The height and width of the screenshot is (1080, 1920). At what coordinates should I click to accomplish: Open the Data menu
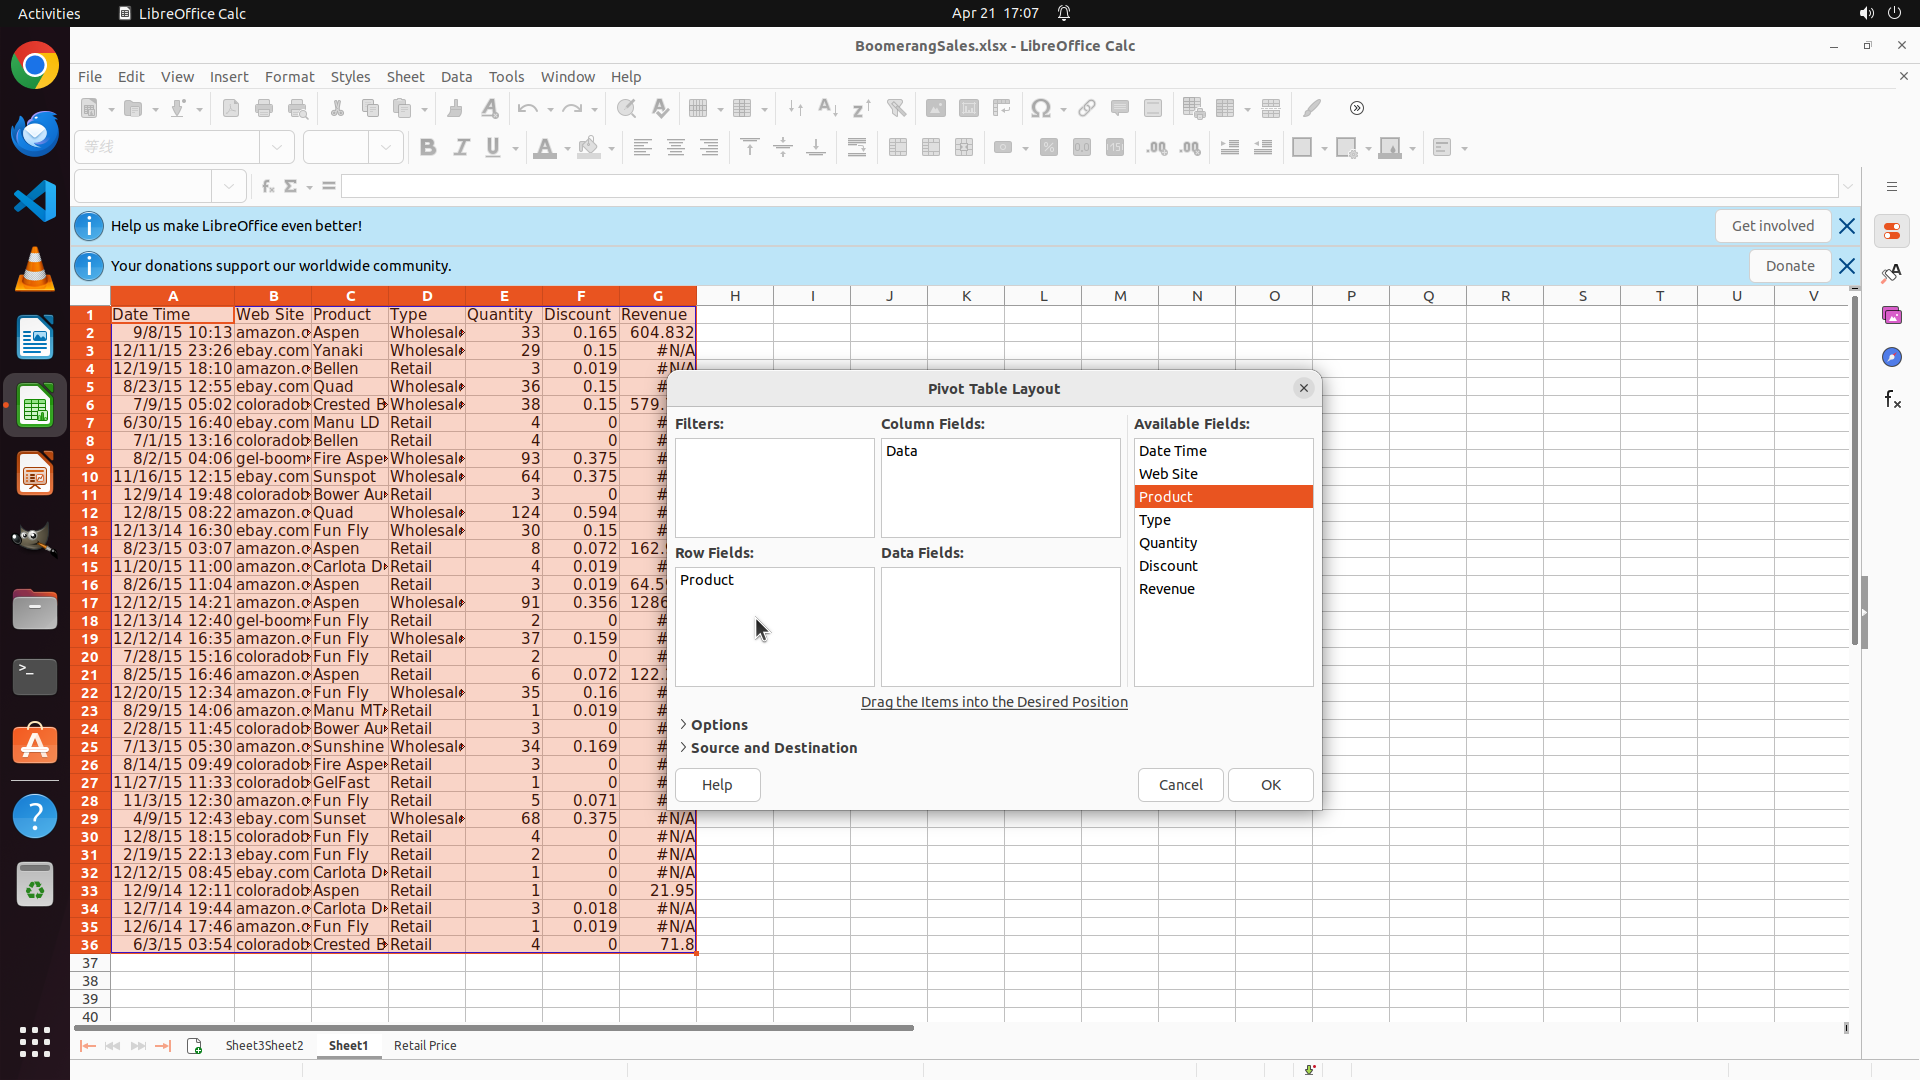pyautogui.click(x=456, y=77)
